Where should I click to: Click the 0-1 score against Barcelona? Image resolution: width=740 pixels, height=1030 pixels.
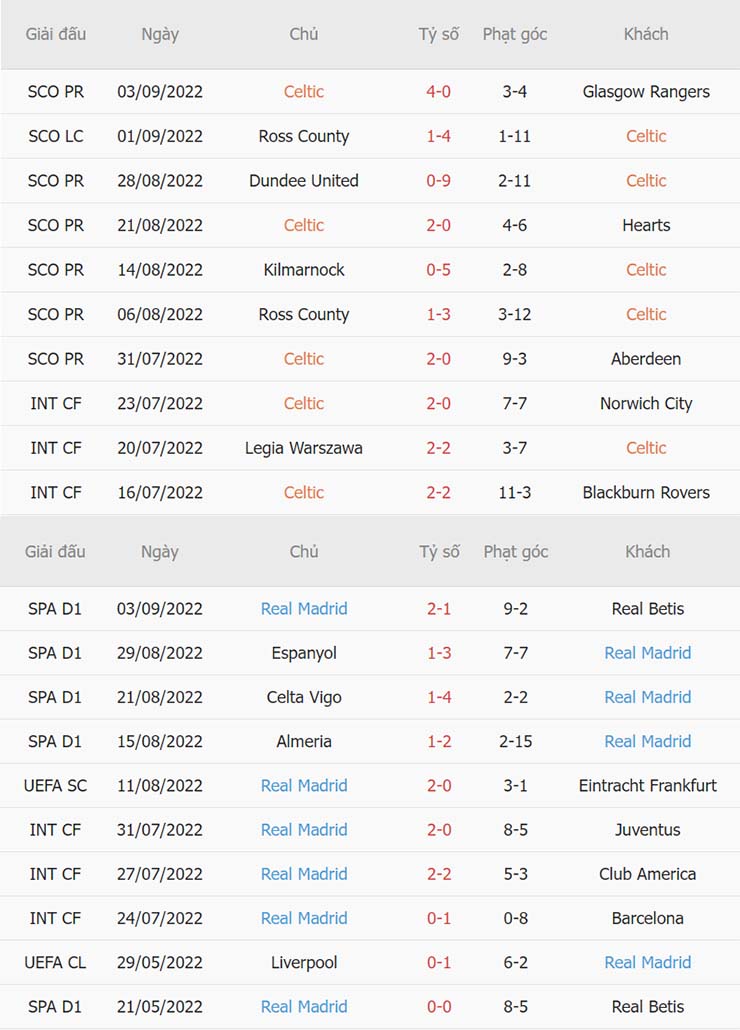click(x=438, y=918)
